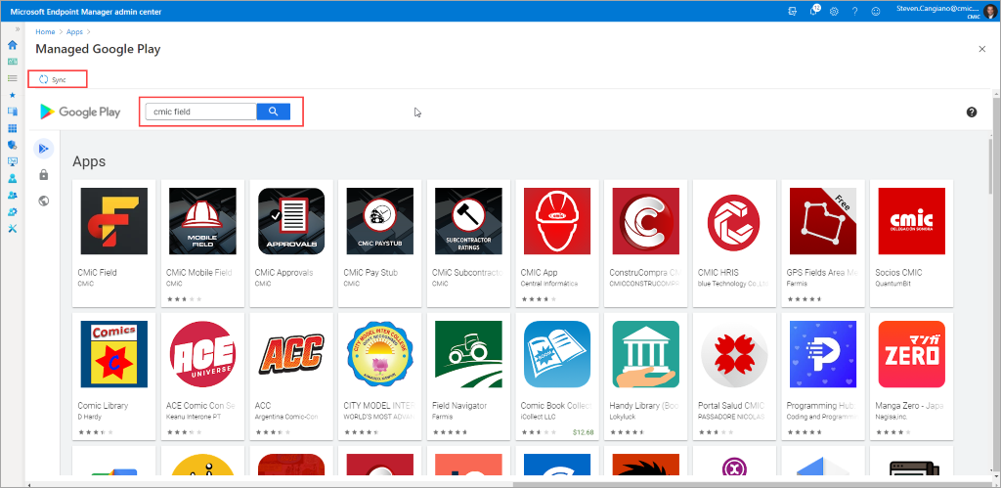Open Dashboard icon in the left navigation
This screenshot has width=1001, height=488.
click(12, 61)
